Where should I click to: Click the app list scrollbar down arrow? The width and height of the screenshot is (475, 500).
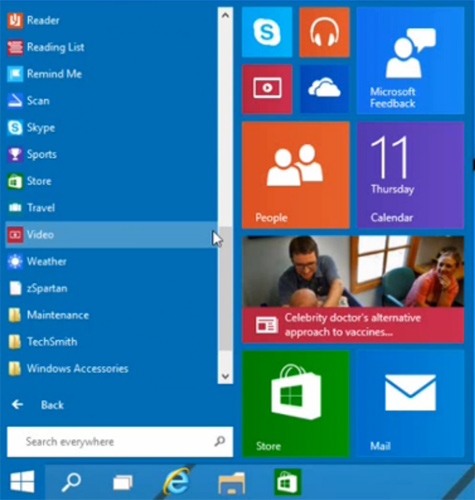[225, 377]
